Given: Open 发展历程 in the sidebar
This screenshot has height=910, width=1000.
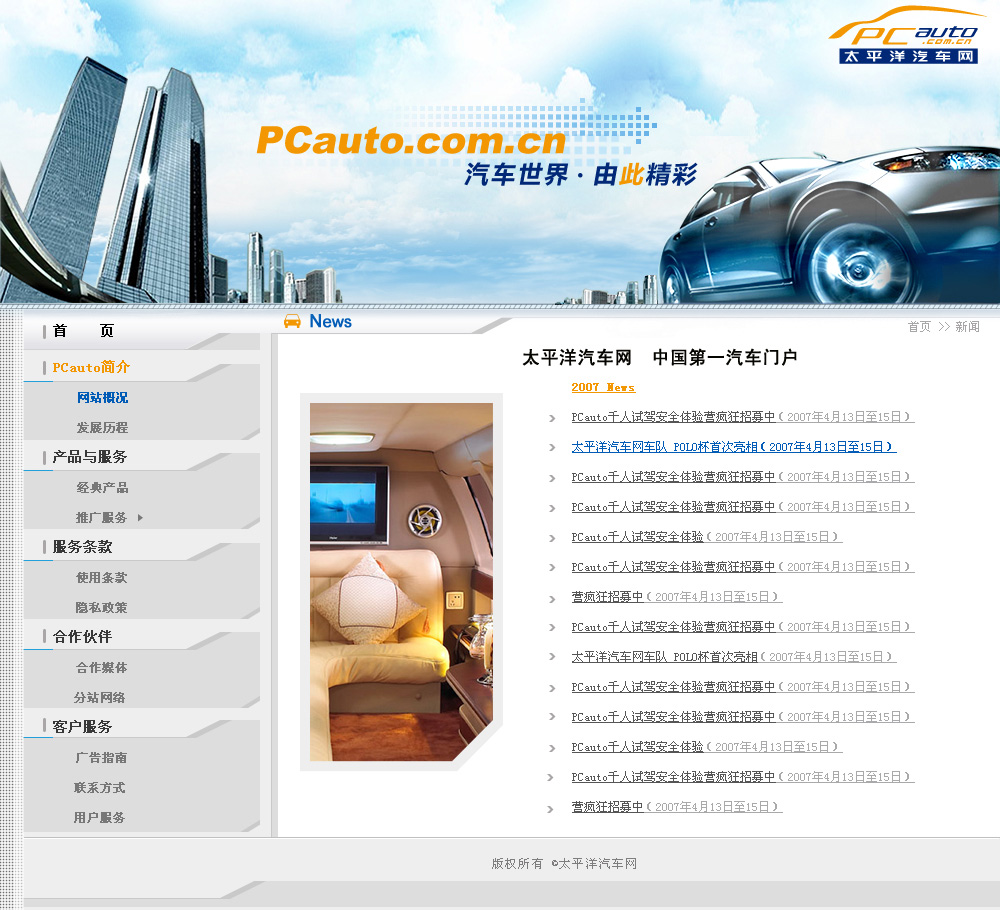Looking at the screenshot, I should (x=103, y=428).
